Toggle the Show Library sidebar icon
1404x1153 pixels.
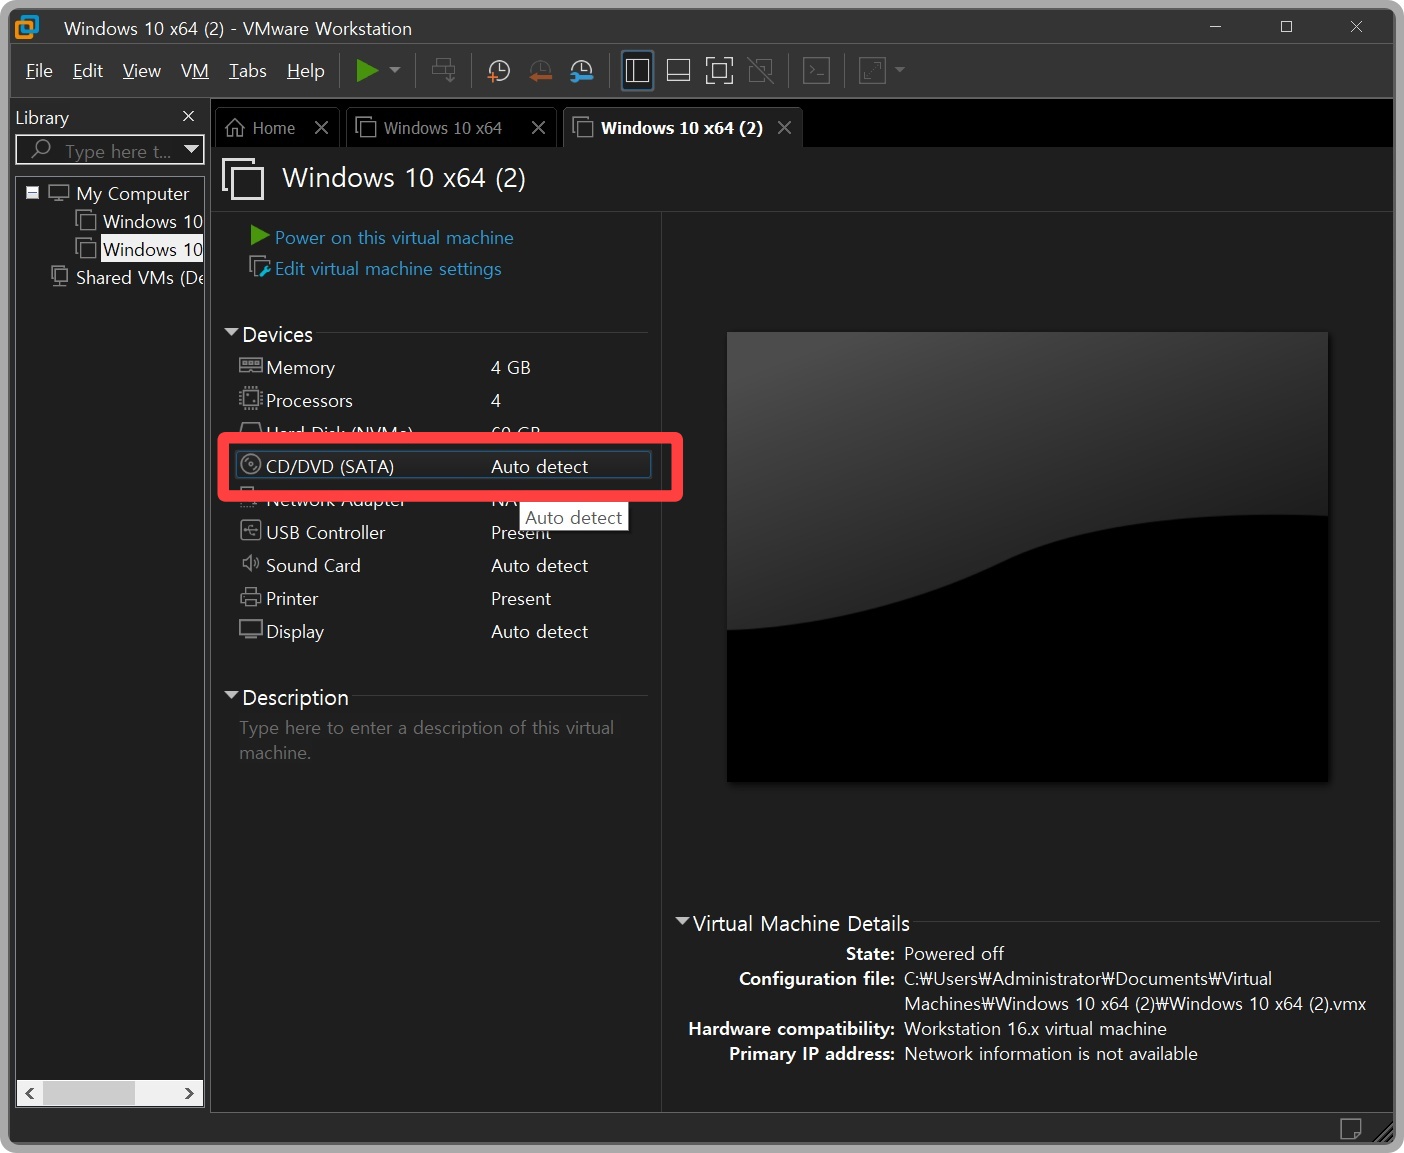coord(637,70)
